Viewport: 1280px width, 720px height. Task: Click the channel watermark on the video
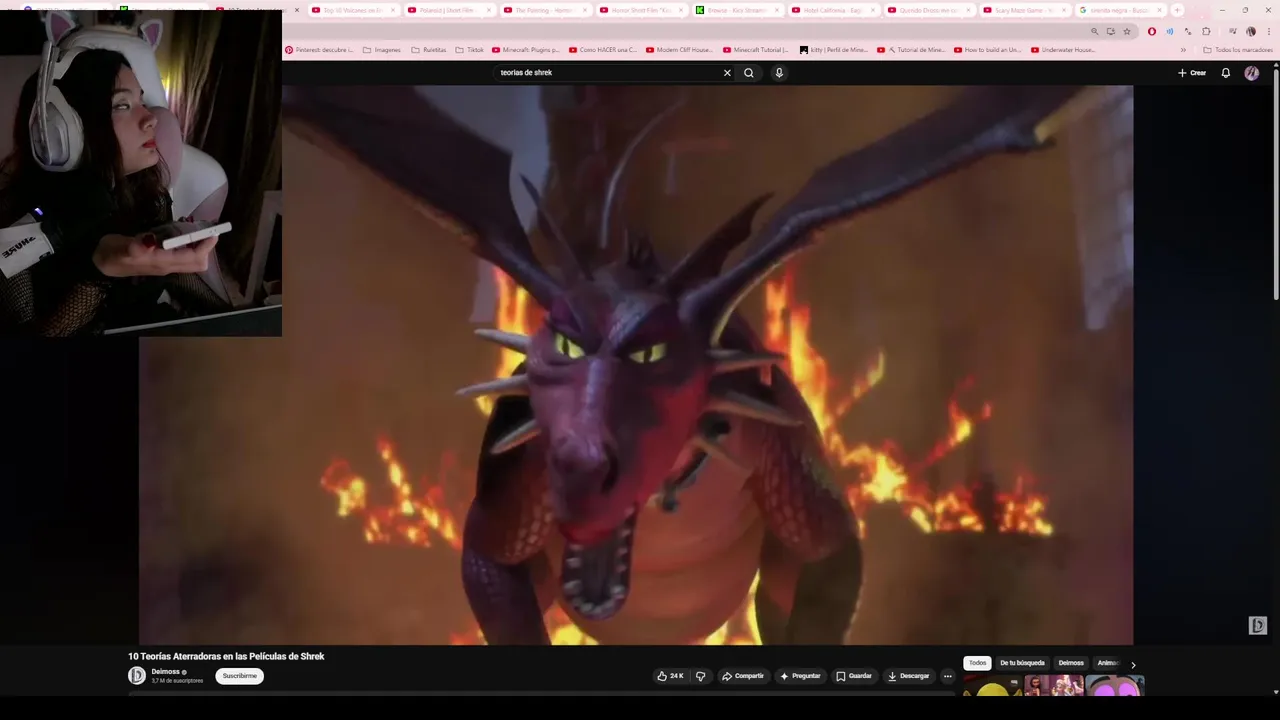click(x=1258, y=626)
